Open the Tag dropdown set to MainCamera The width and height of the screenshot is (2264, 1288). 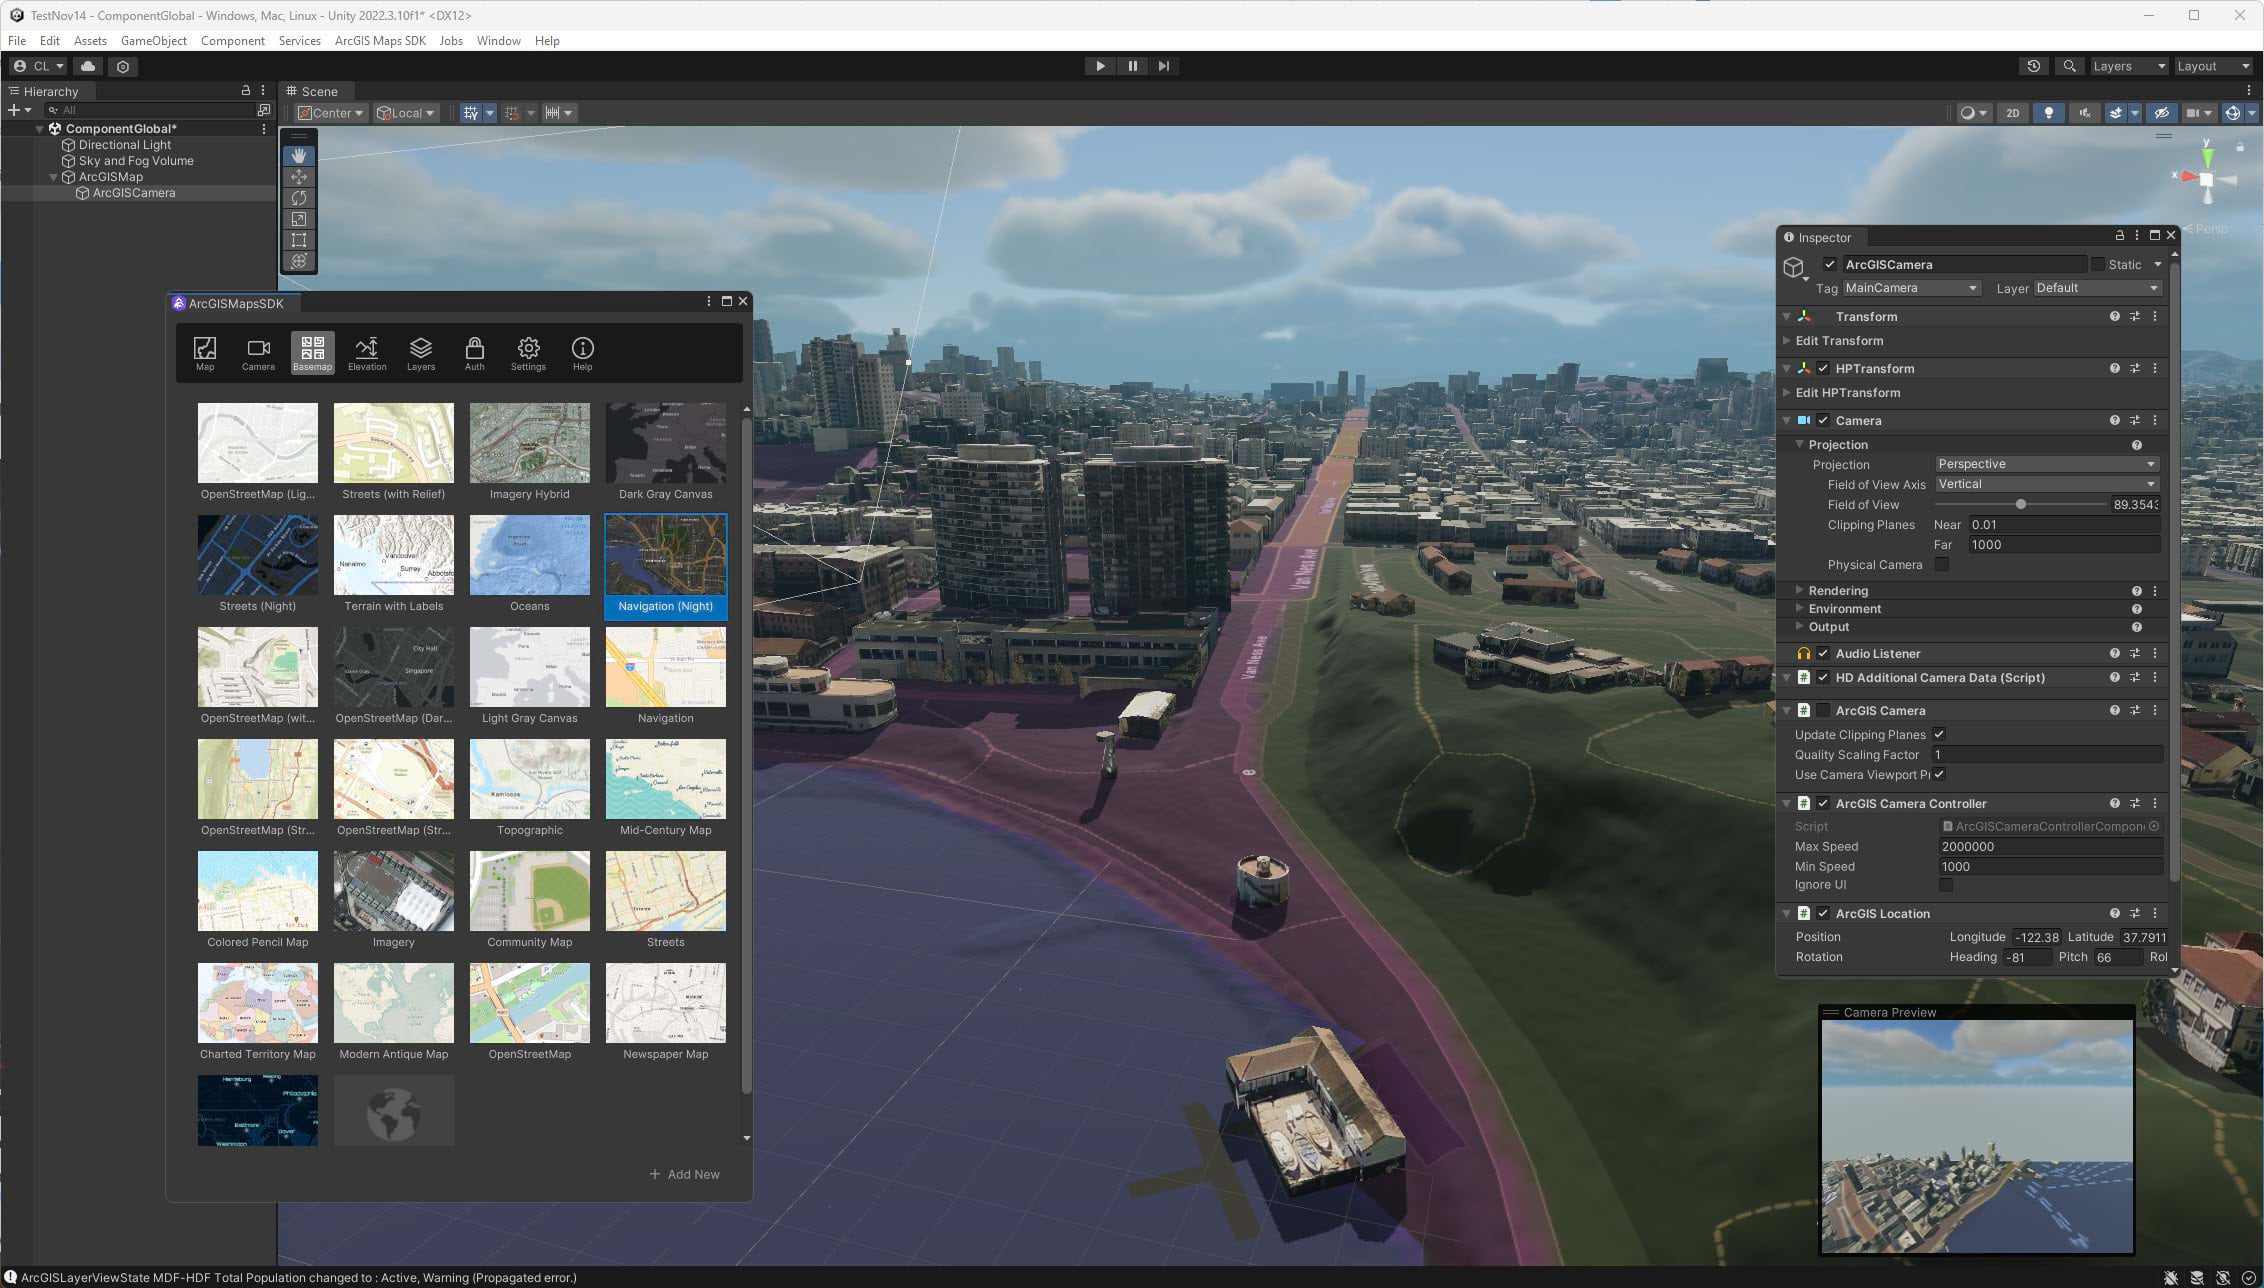pyautogui.click(x=1910, y=288)
